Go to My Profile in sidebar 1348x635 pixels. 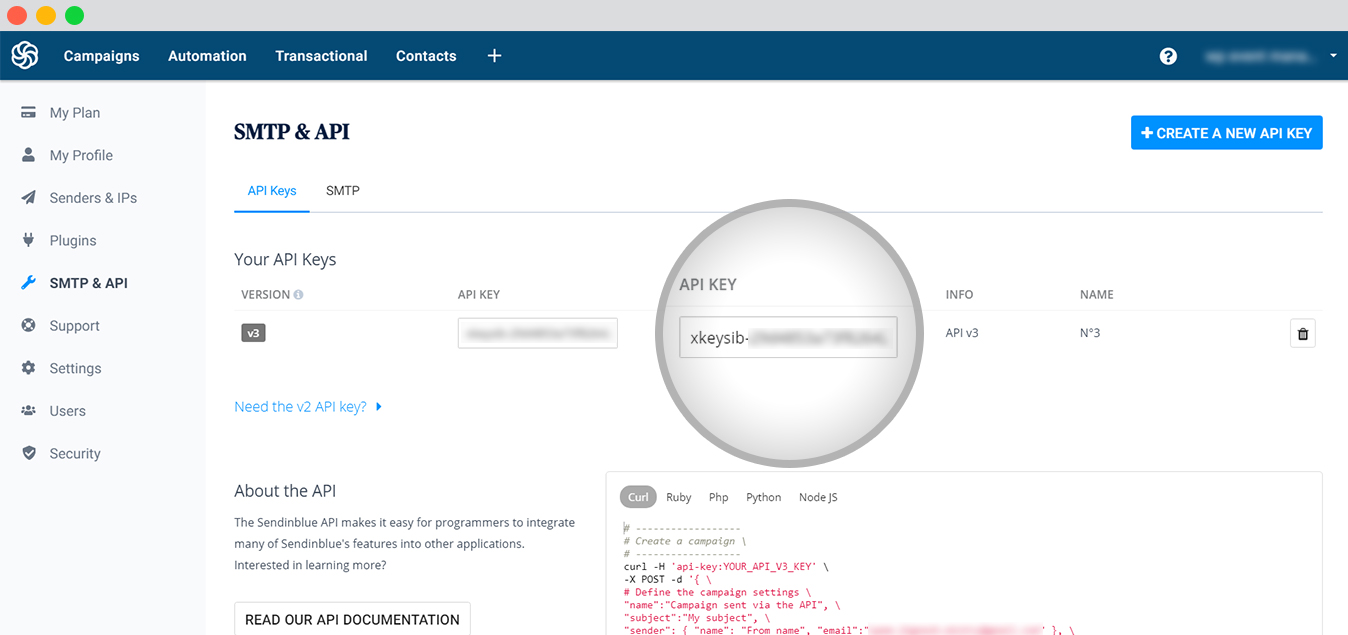[x=81, y=155]
